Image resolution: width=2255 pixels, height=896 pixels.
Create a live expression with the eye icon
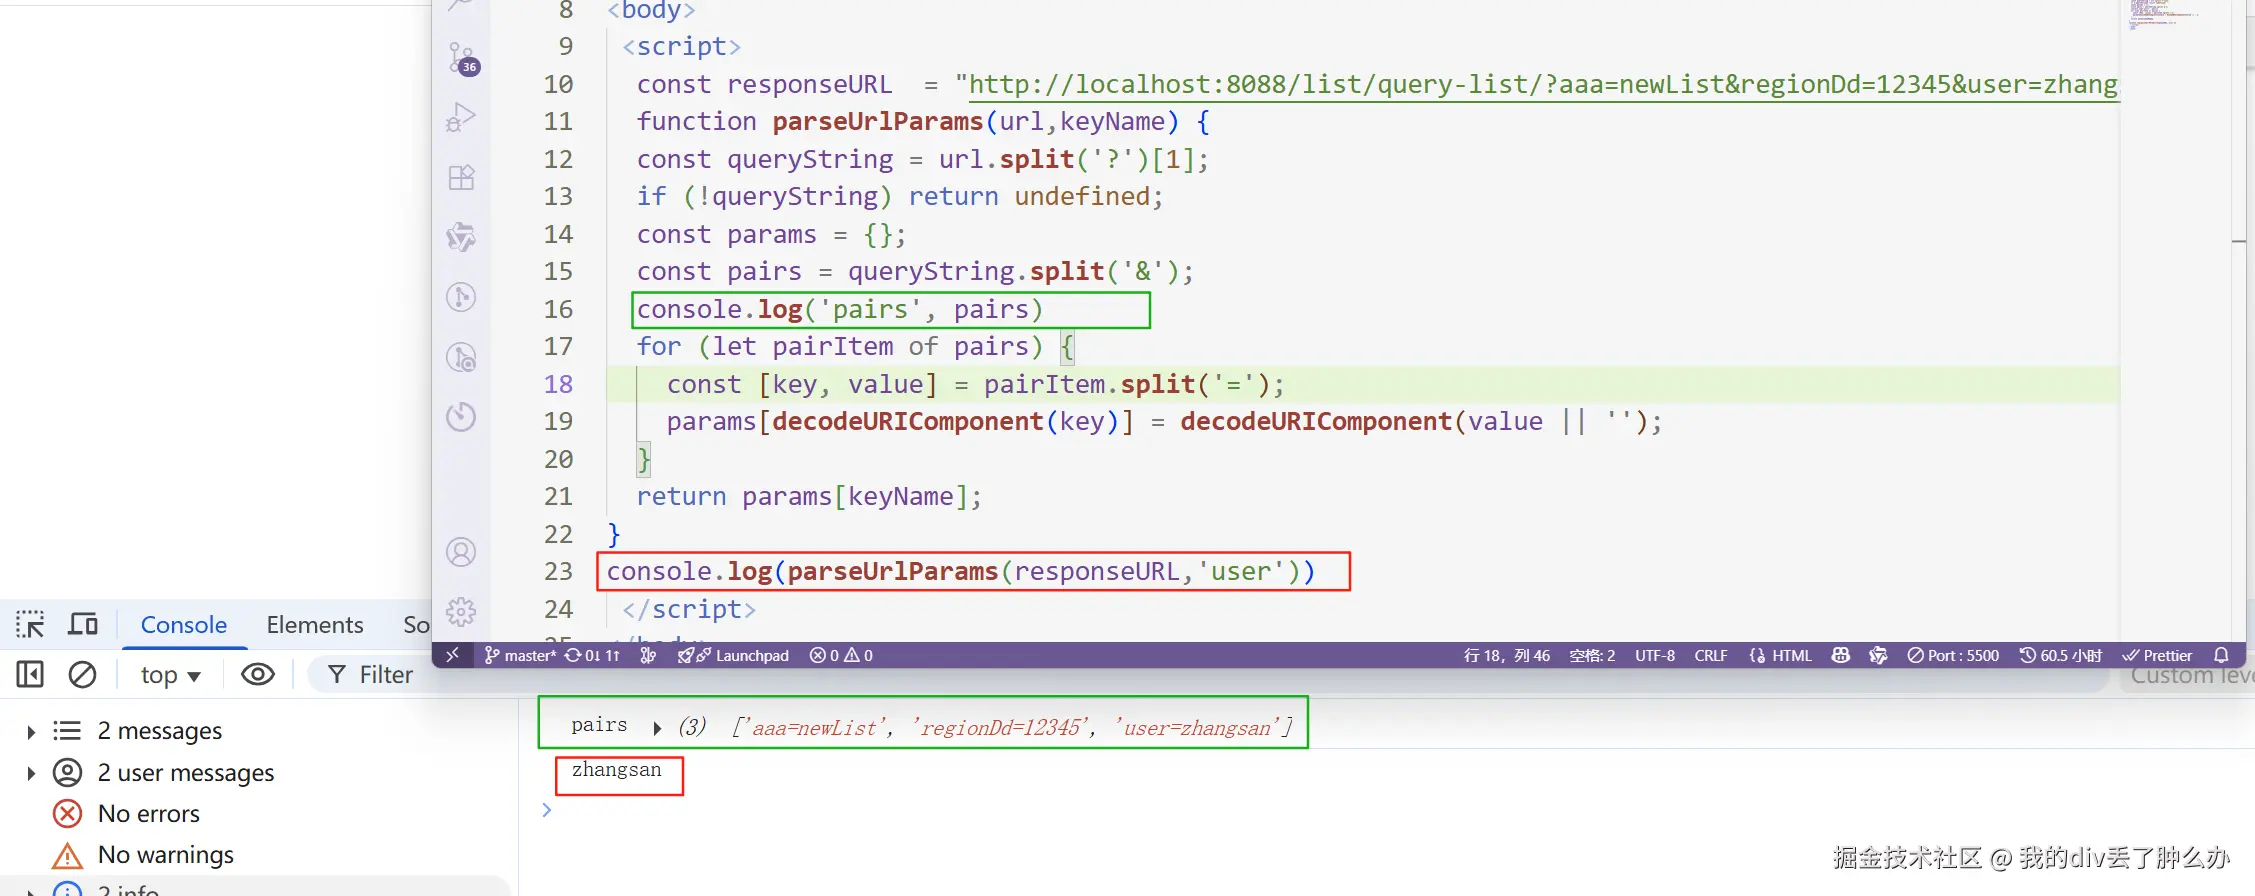pyautogui.click(x=258, y=675)
